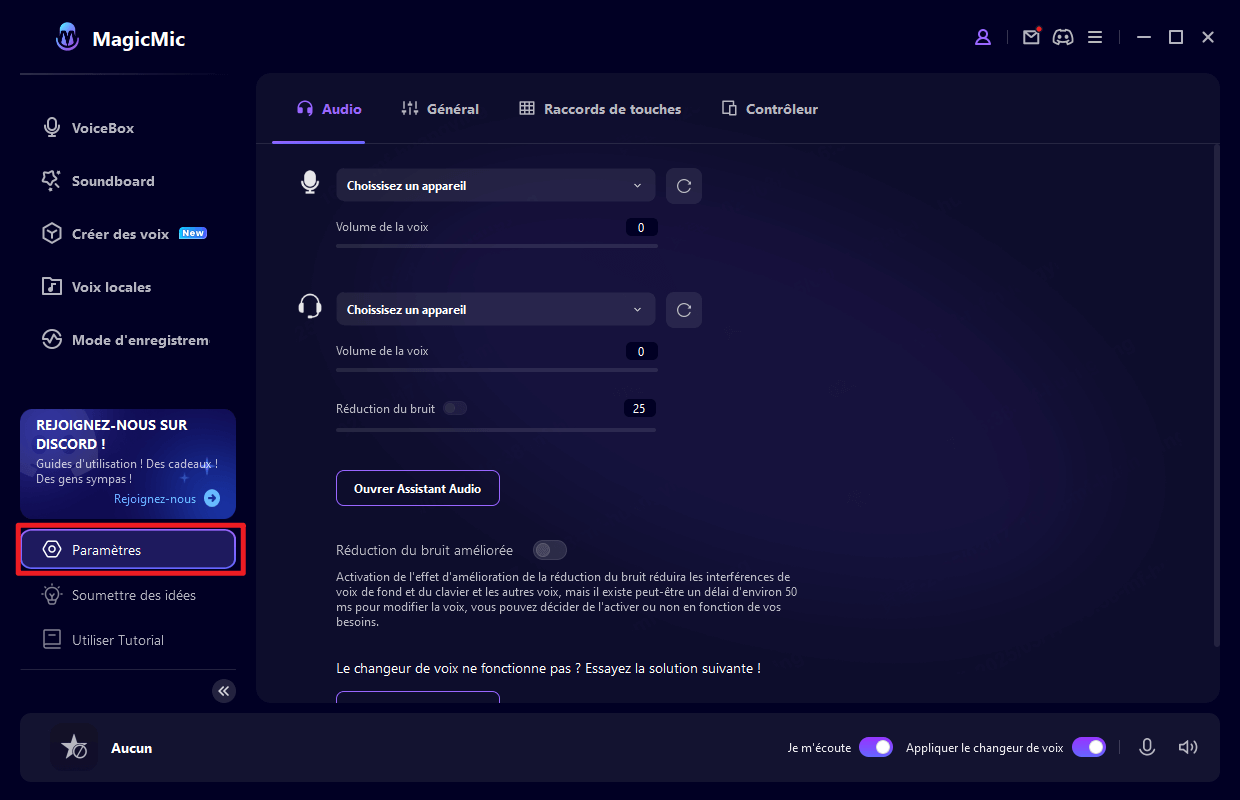Follow the Rejoignez-nous Discord link
The image size is (1240, 800).
coord(166,498)
